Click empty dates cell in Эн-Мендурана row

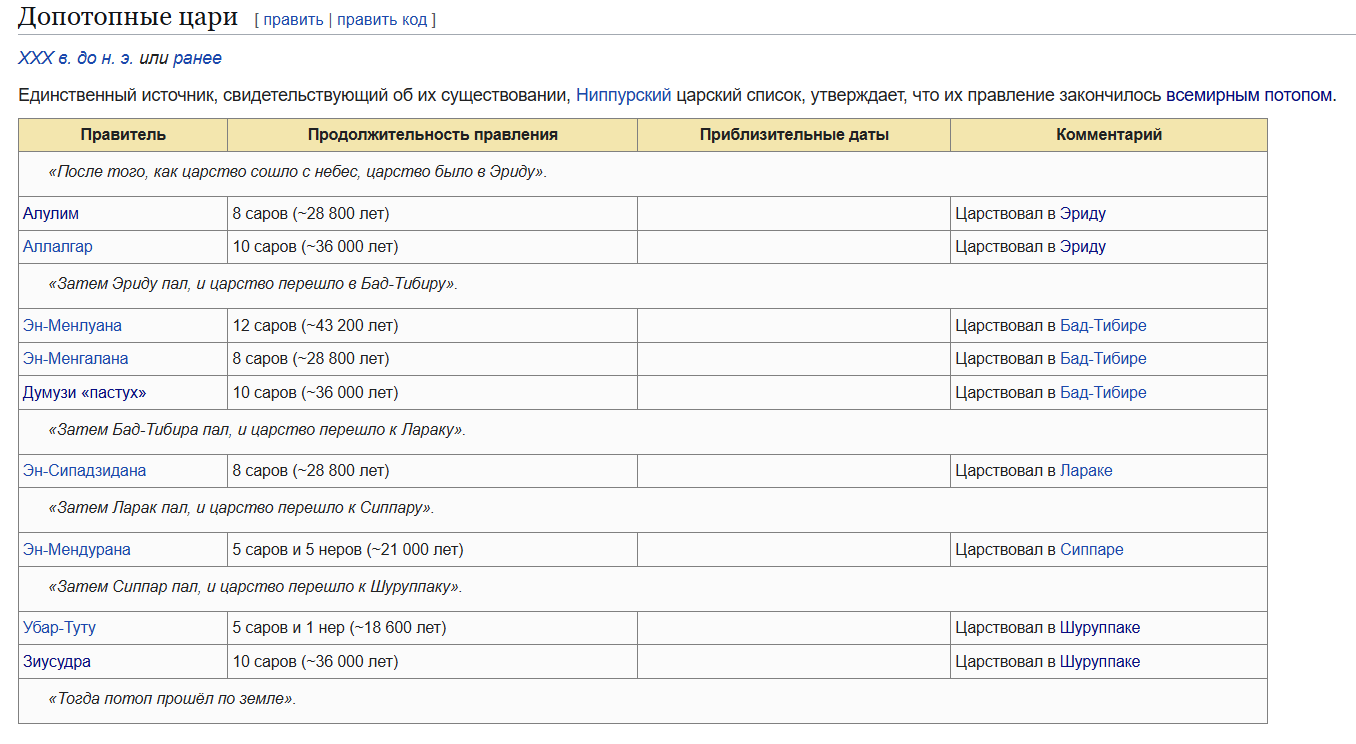click(x=794, y=549)
